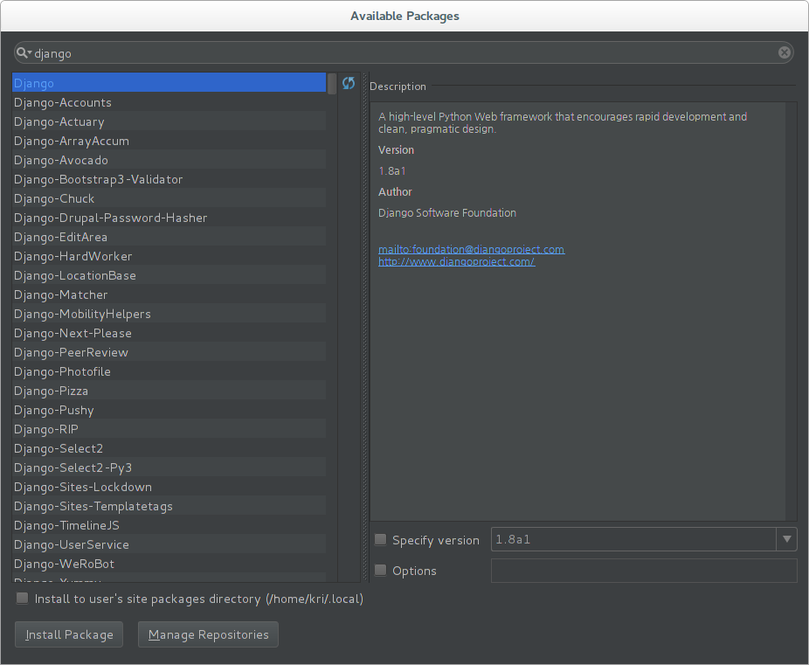Clear the django search text

tap(784, 53)
